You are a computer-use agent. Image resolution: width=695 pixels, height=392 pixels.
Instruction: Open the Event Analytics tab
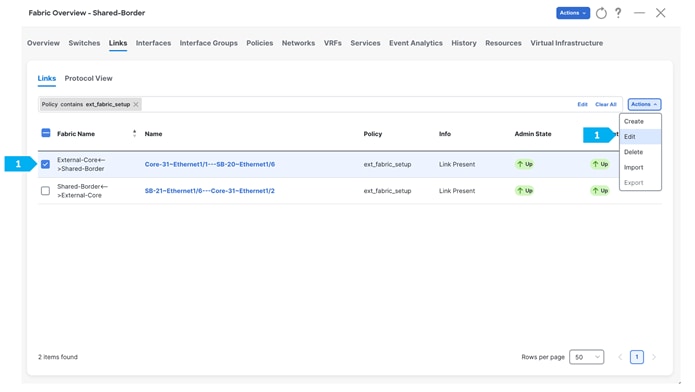point(416,43)
